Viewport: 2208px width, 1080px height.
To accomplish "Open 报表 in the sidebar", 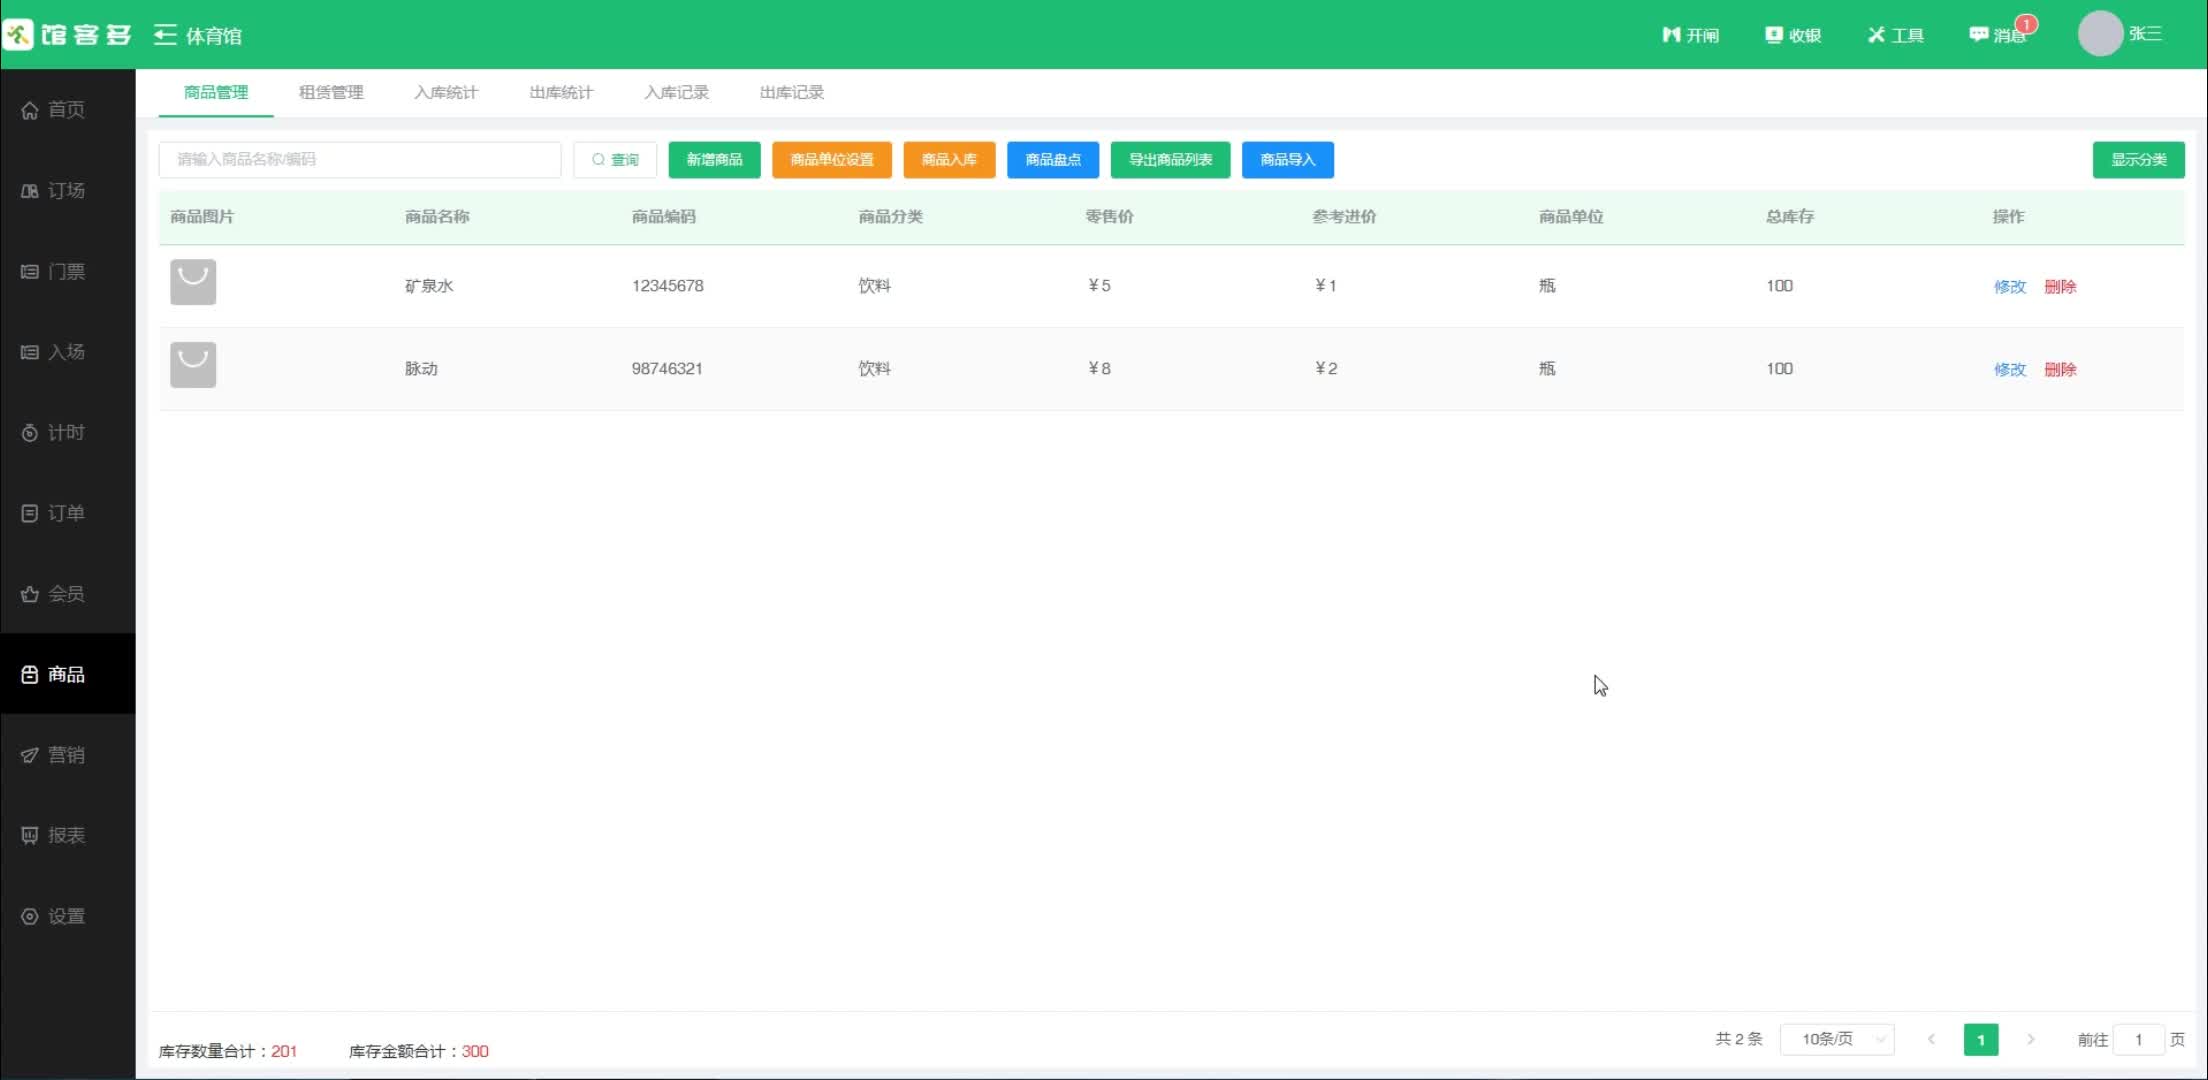I will coord(68,835).
